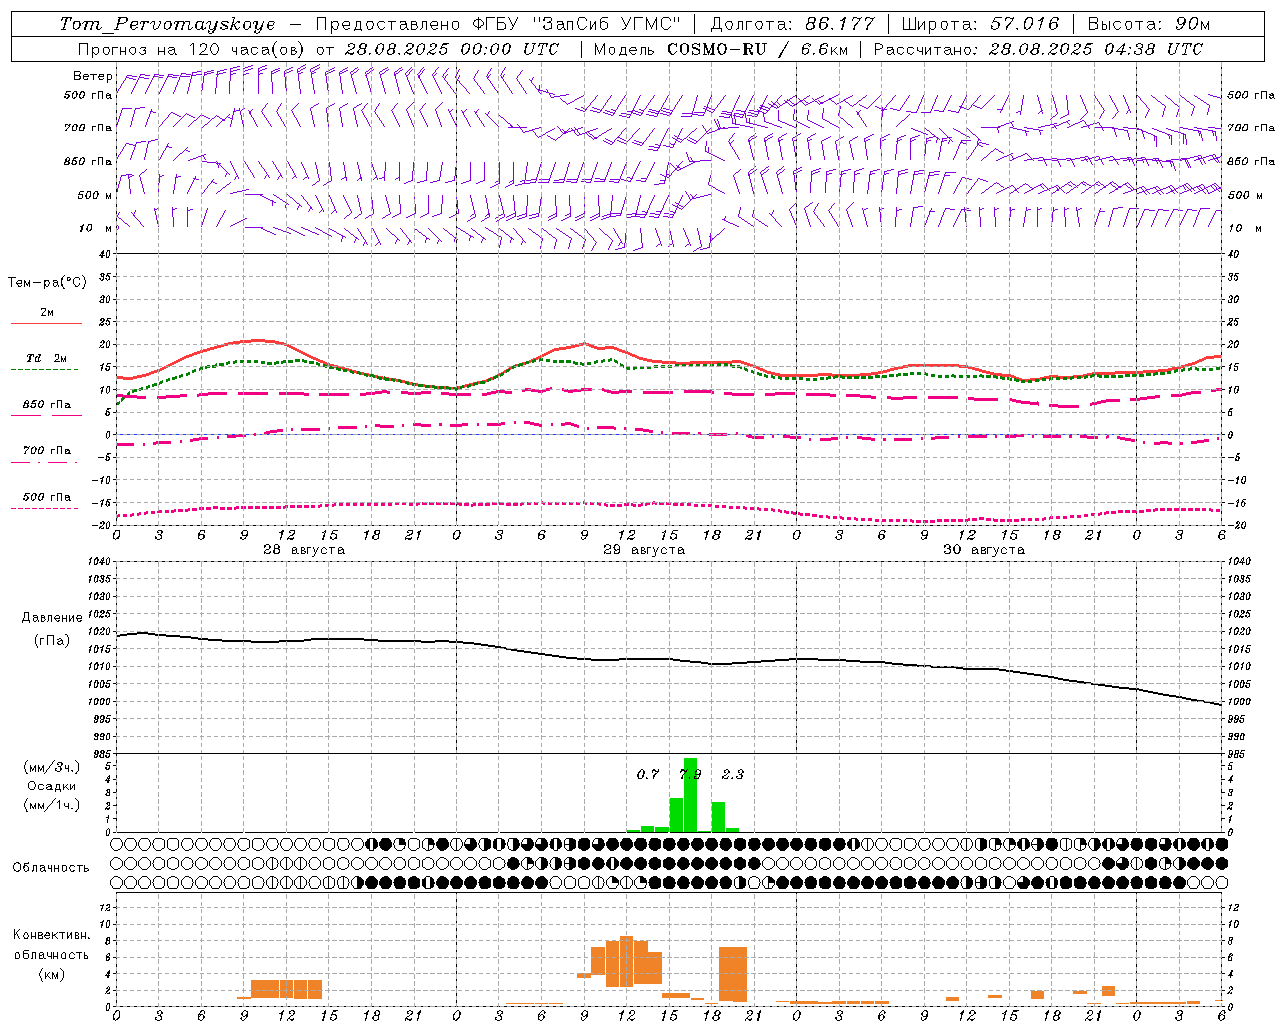Screen dimensions: 1280x1024
Task: Click the longitude value 86.177
Action: pos(839,24)
